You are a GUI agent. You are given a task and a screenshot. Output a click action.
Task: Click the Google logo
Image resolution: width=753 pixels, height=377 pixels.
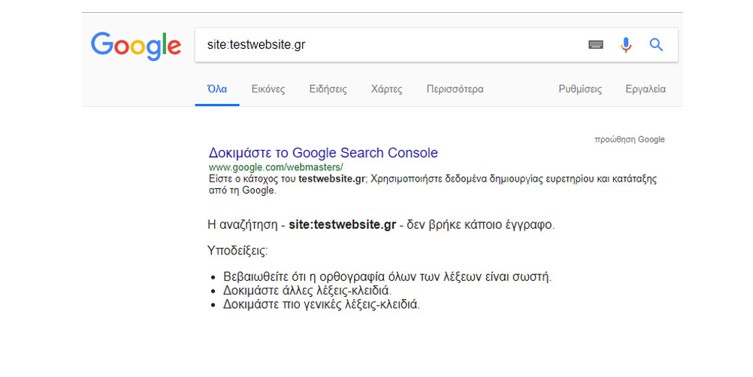pyautogui.click(x=136, y=46)
